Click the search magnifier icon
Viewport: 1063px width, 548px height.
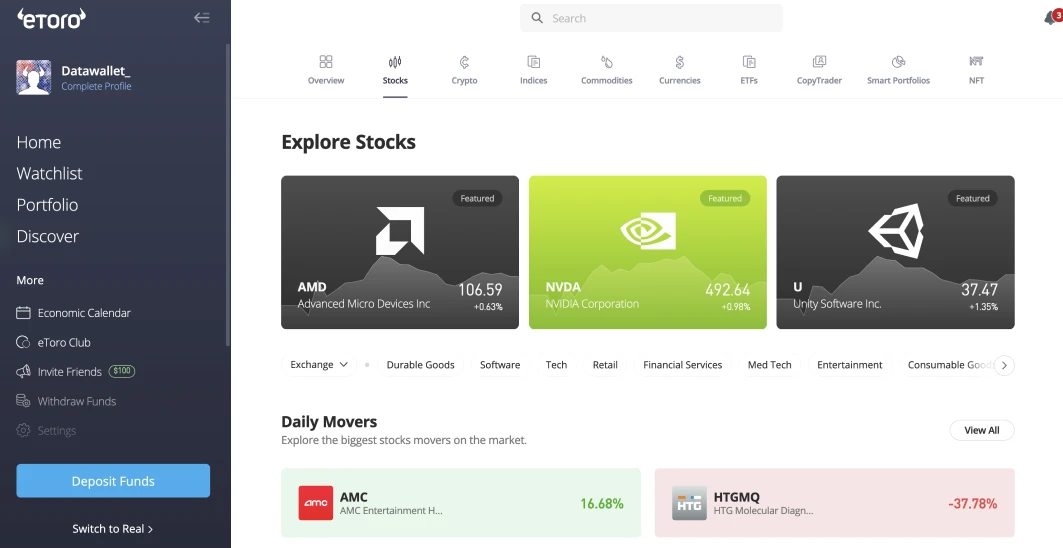pyautogui.click(x=537, y=18)
